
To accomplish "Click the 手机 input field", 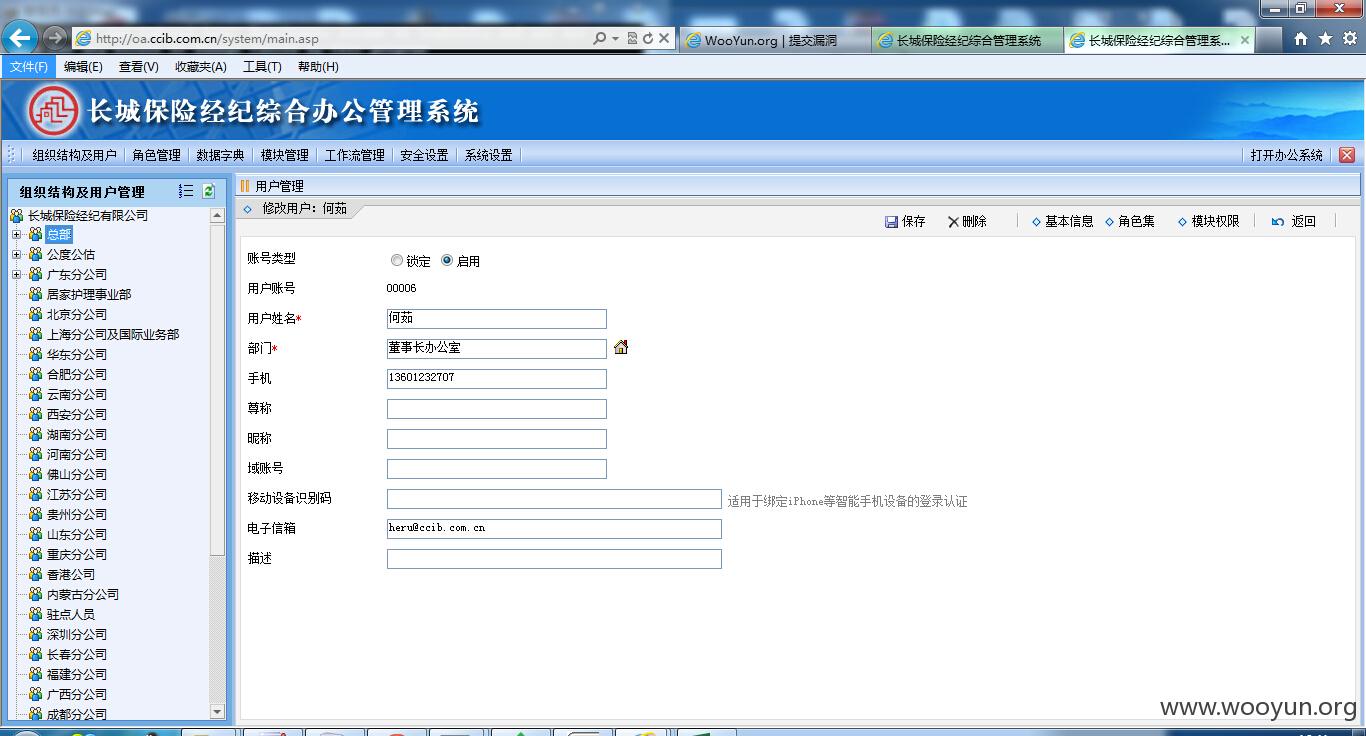I will (x=497, y=379).
